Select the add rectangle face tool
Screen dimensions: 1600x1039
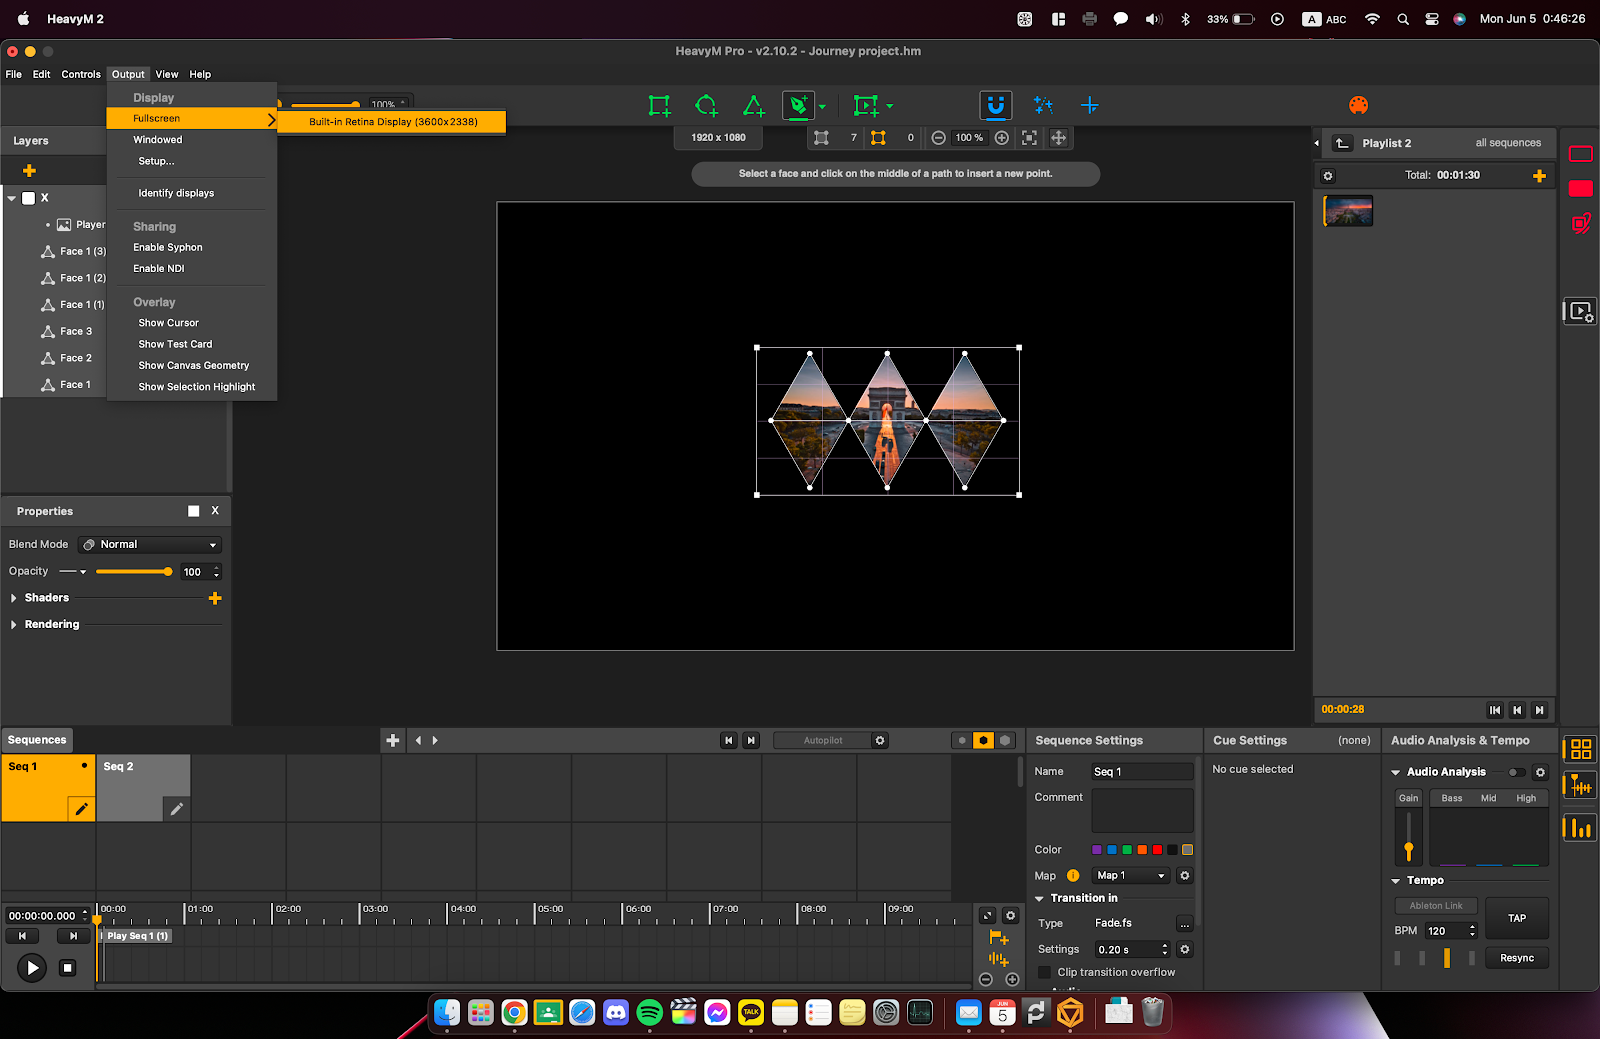pos(659,106)
